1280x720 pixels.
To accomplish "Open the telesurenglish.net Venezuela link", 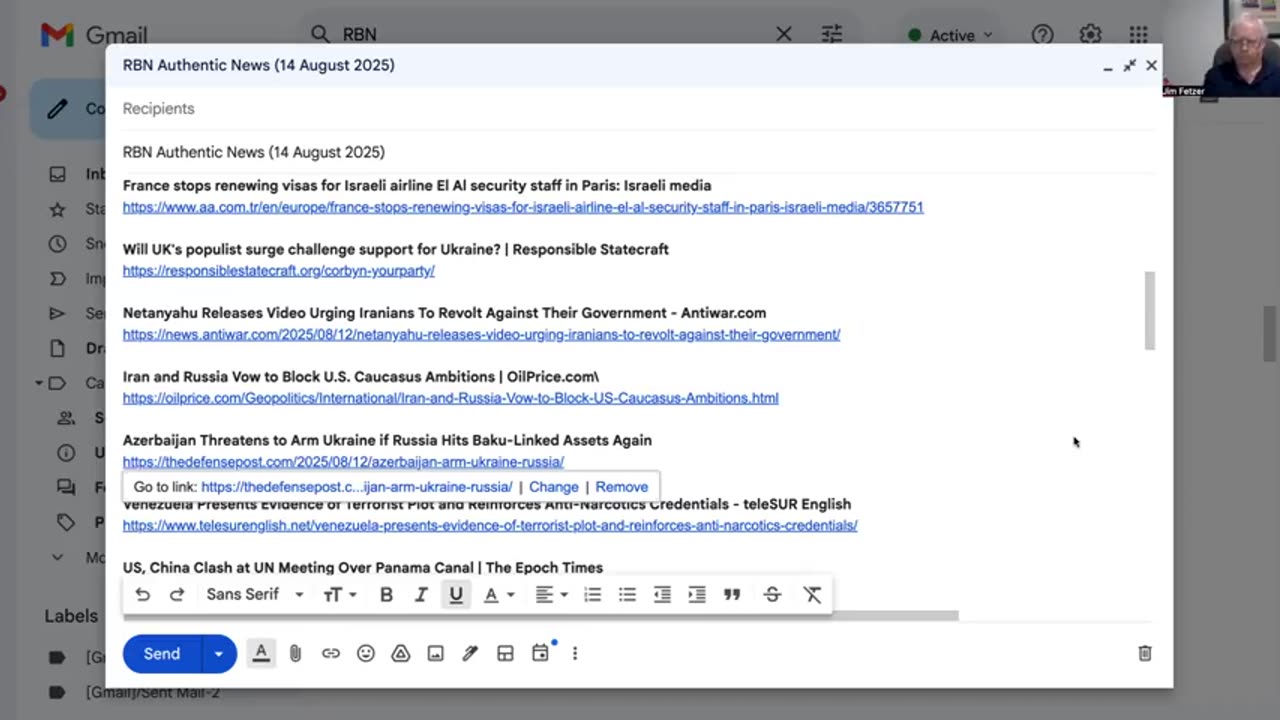I will 490,525.
